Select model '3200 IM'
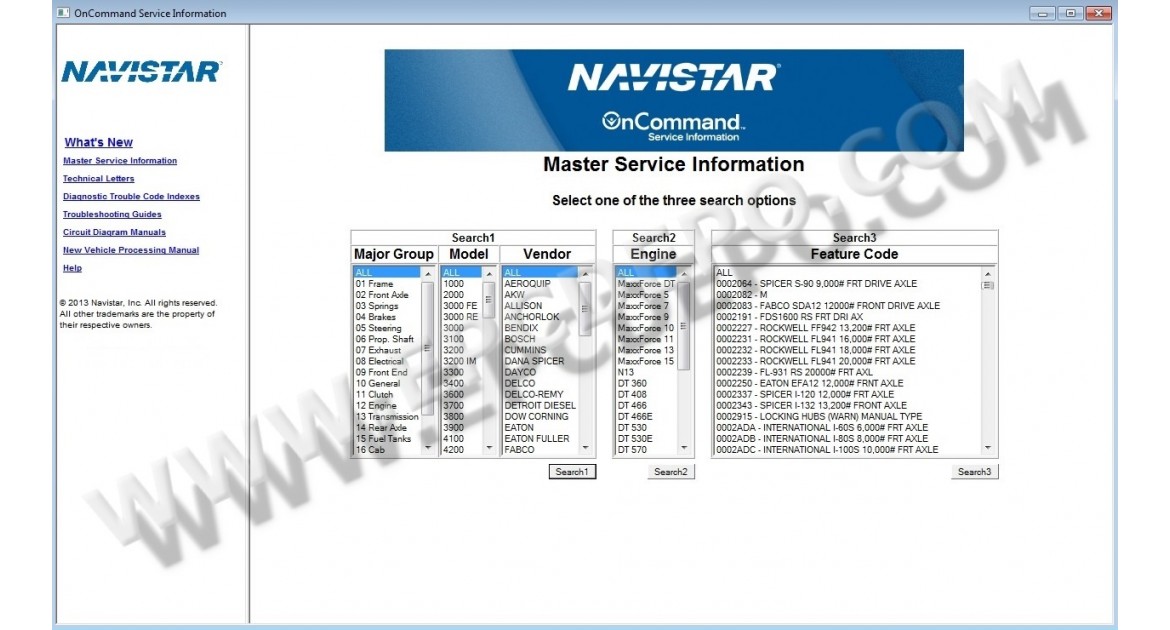 click(462, 361)
